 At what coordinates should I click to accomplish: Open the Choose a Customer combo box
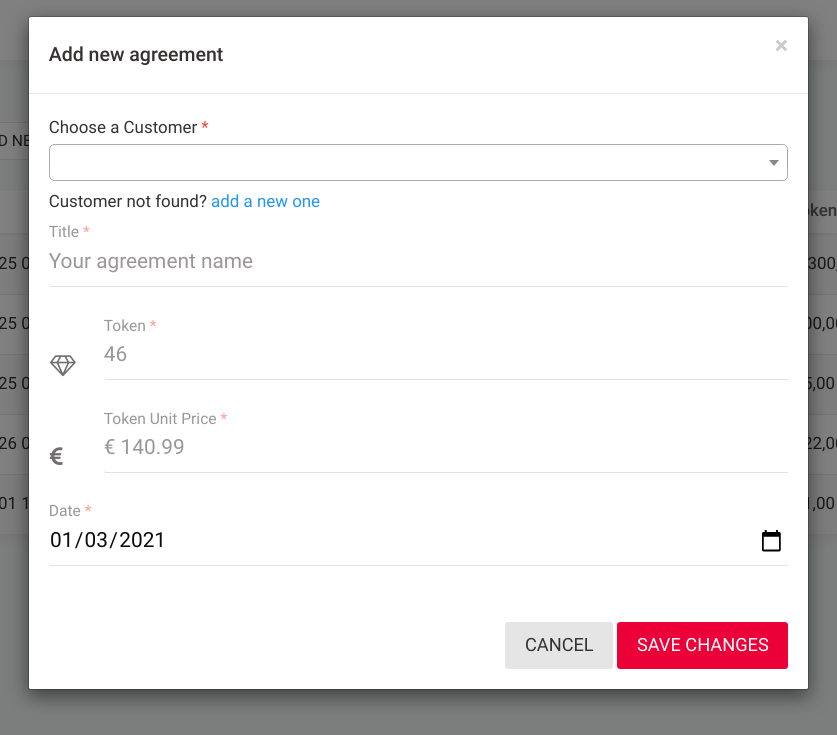pyautogui.click(x=418, y=162)
